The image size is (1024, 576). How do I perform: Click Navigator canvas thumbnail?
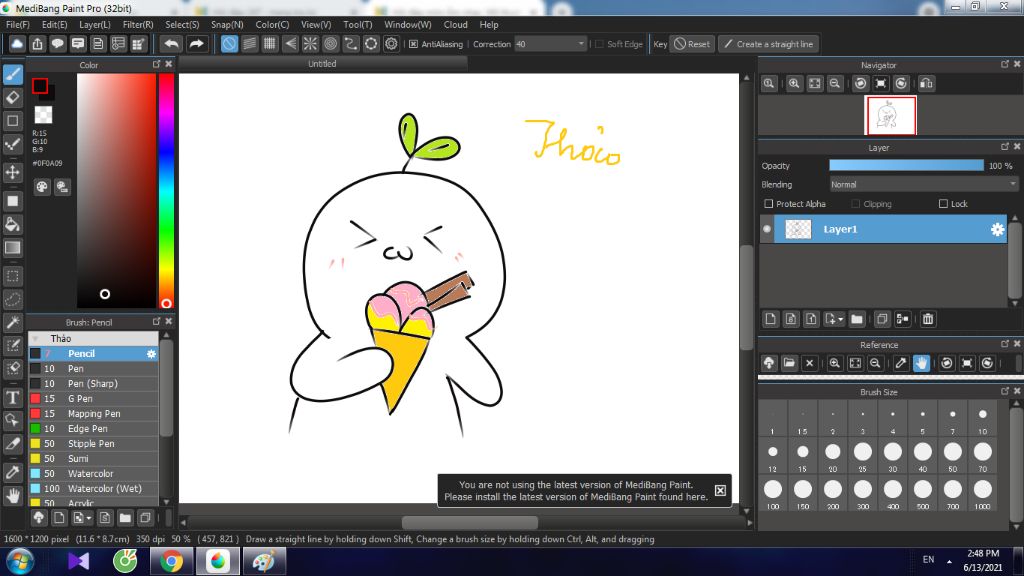point(890,116)
